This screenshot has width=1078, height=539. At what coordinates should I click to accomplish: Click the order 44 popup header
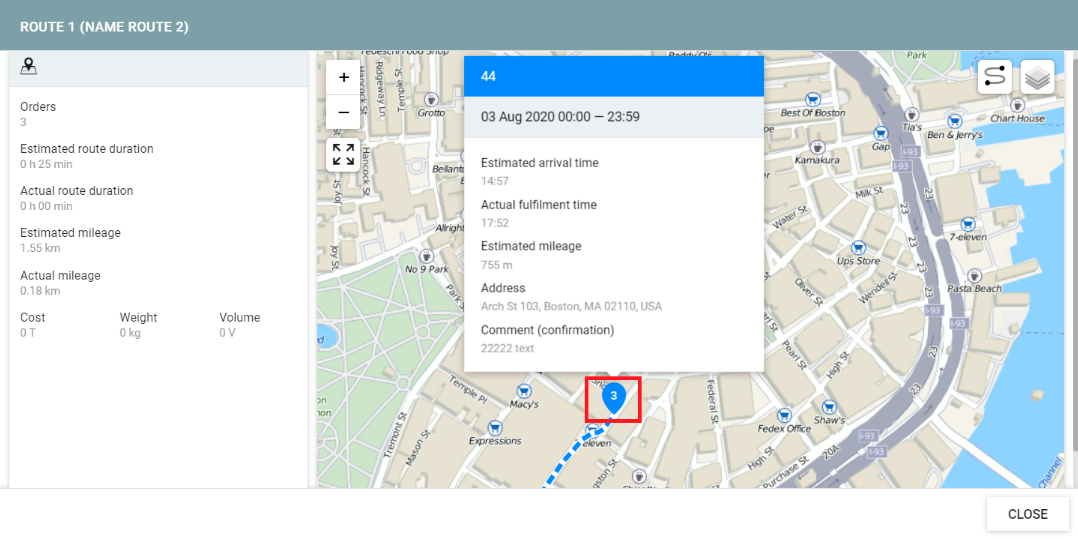point(613,76)
